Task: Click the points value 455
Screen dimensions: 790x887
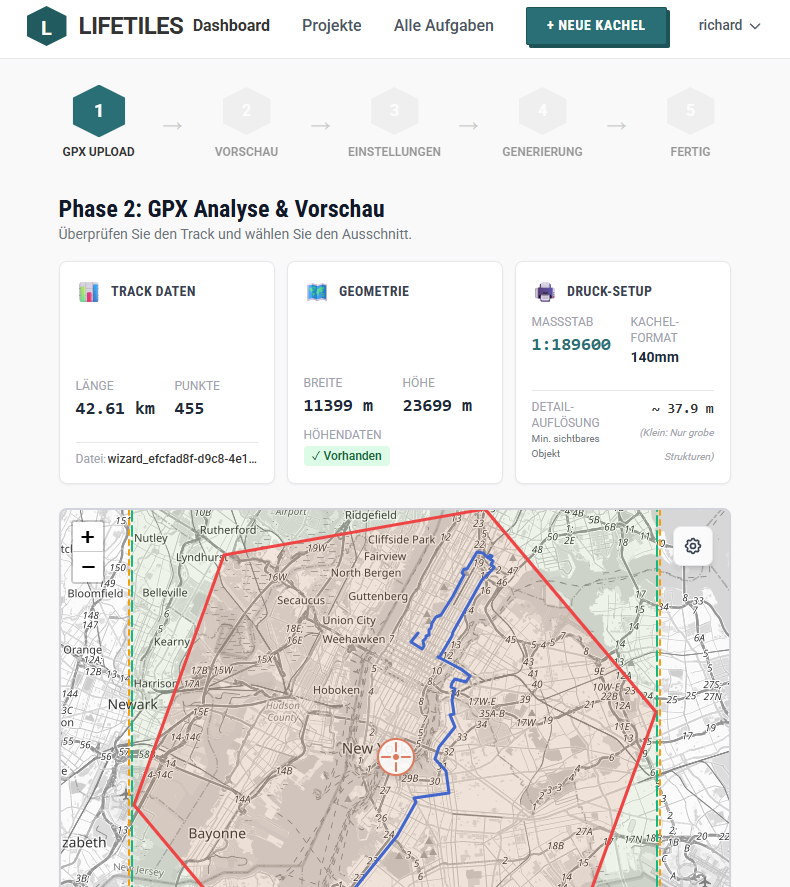Action: 189,408
